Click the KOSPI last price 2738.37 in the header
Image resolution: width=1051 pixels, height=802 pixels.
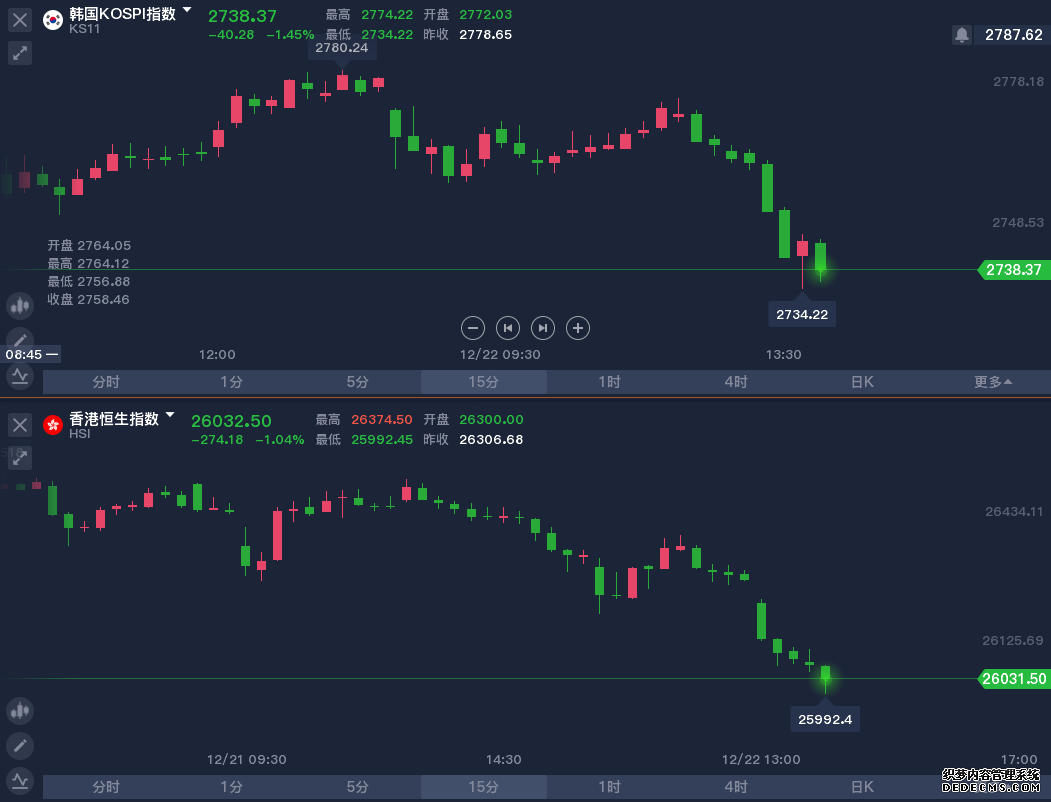(242, 16)
